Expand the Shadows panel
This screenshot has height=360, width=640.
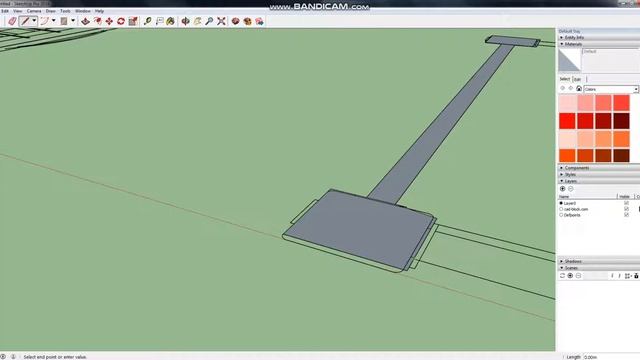tap(562, 261)
